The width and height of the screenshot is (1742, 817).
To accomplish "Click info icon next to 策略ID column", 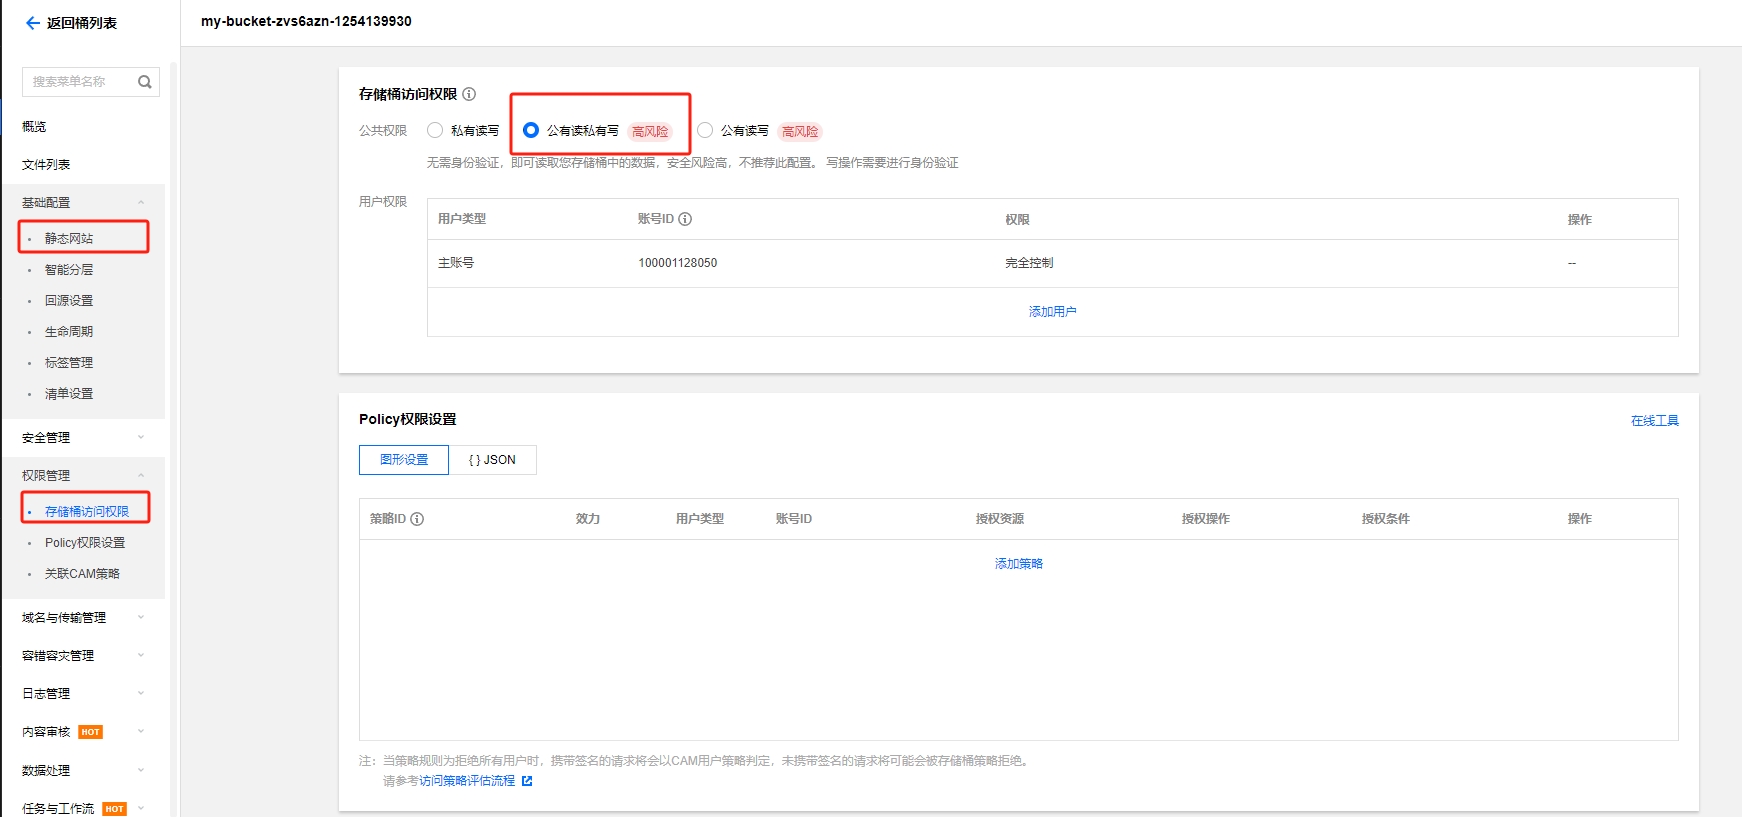I will pos(417,519).
